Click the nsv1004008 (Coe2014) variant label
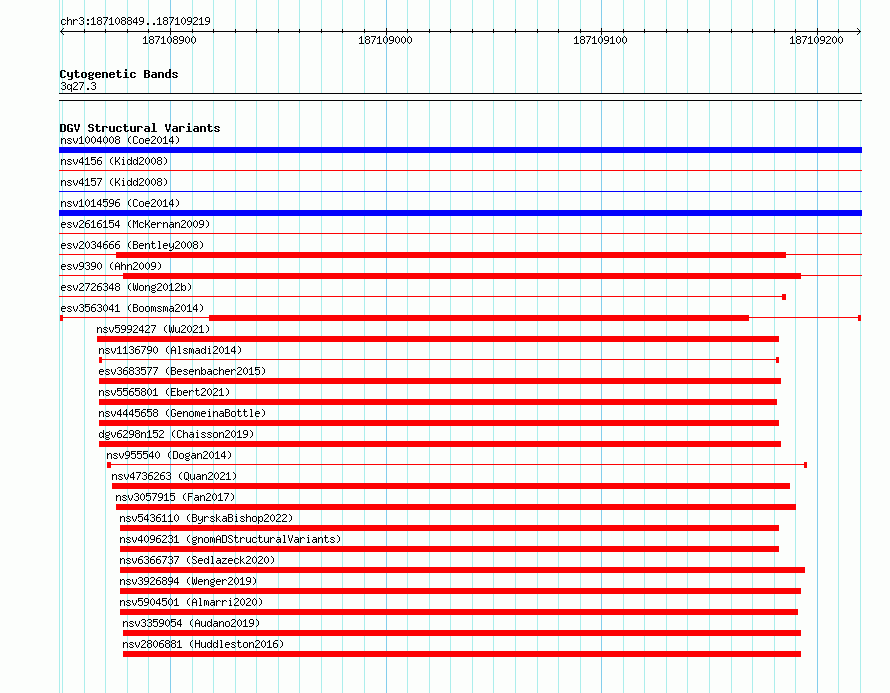 coord(120,140)
